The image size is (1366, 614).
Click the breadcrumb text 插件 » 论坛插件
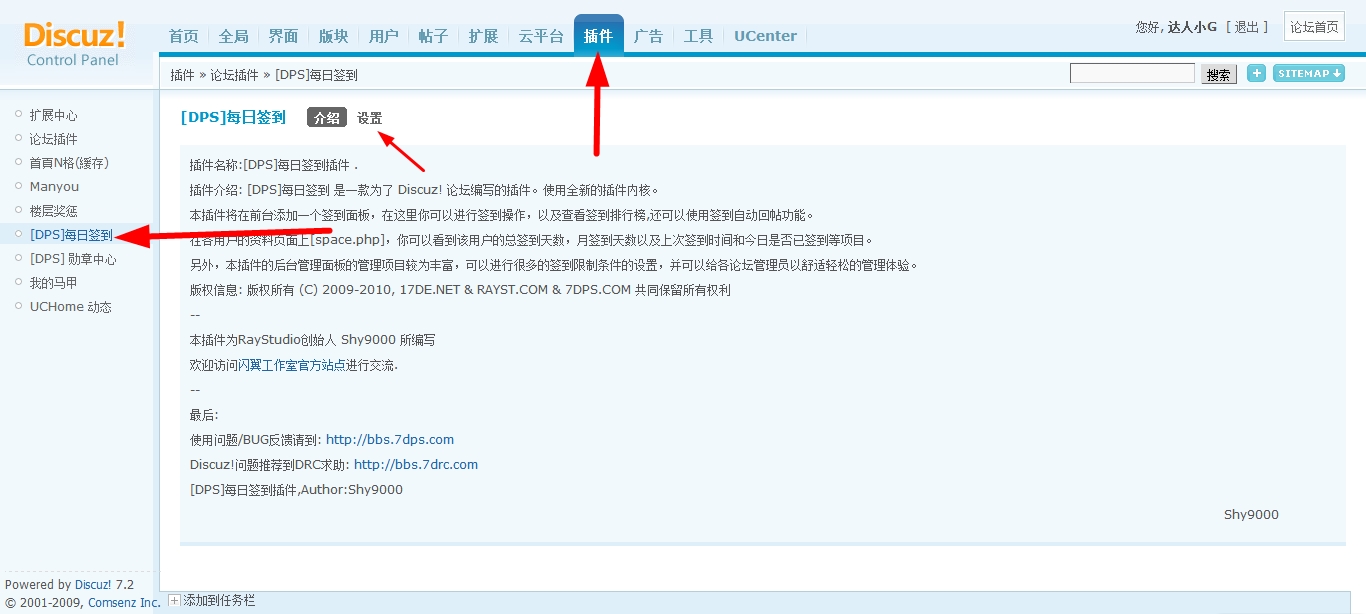tap(214, 75)
